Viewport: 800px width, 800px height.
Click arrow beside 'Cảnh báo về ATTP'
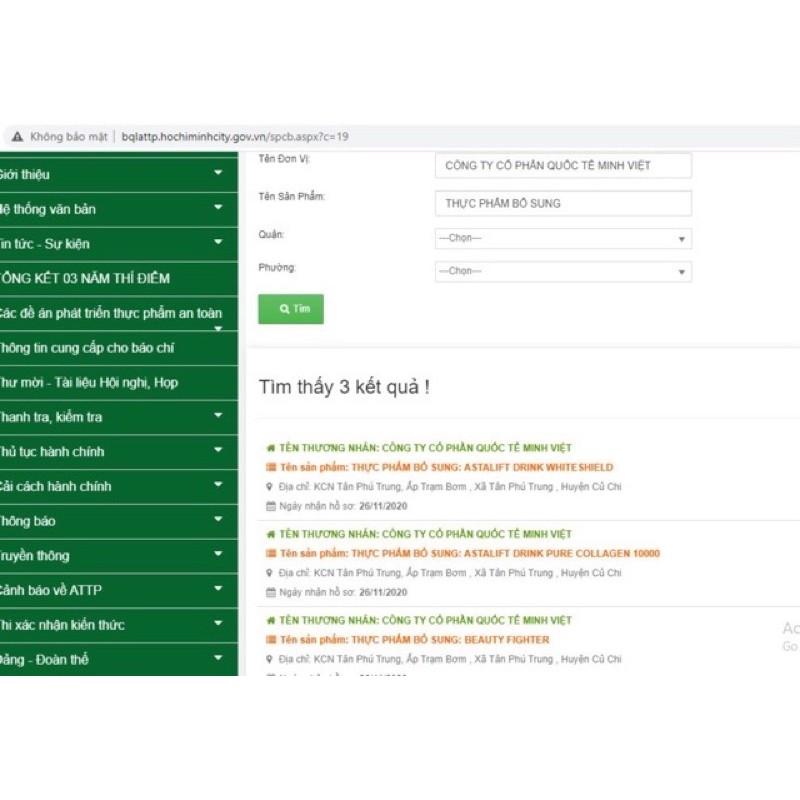pyautogui.click(x=218, y=589)
